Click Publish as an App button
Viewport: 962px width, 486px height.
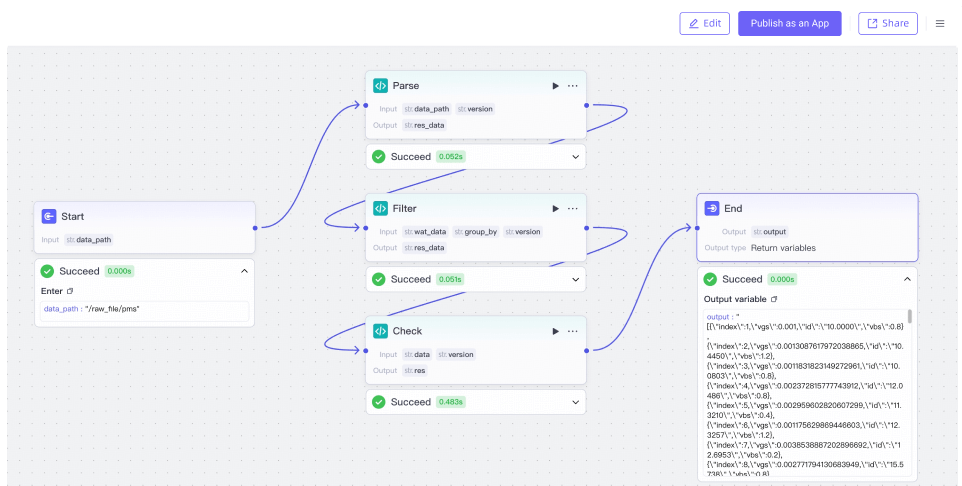[790, 23]
